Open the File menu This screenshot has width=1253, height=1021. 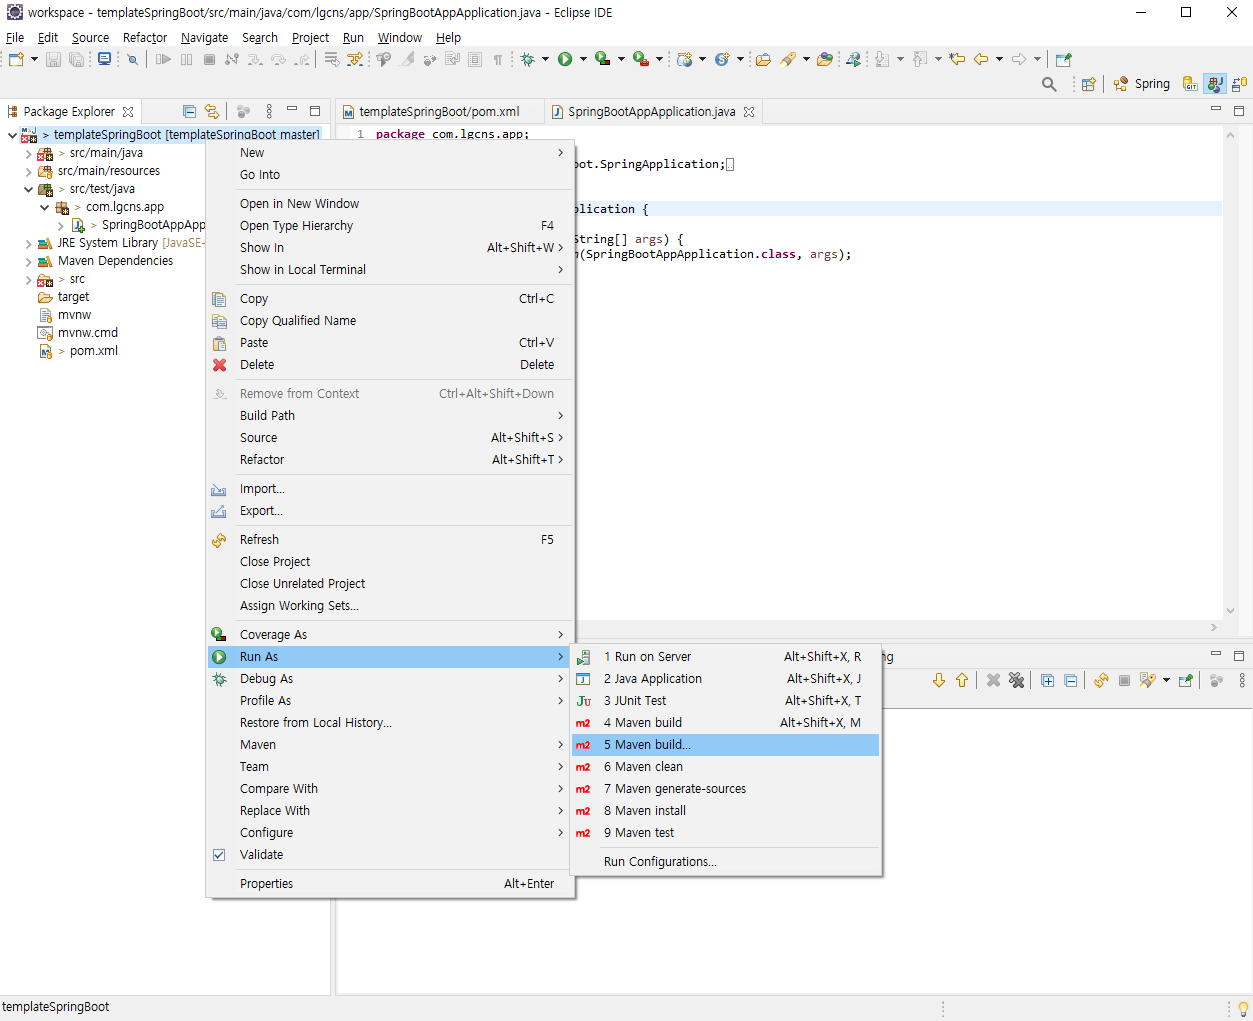pyautogui.click(x=15, y=37)
